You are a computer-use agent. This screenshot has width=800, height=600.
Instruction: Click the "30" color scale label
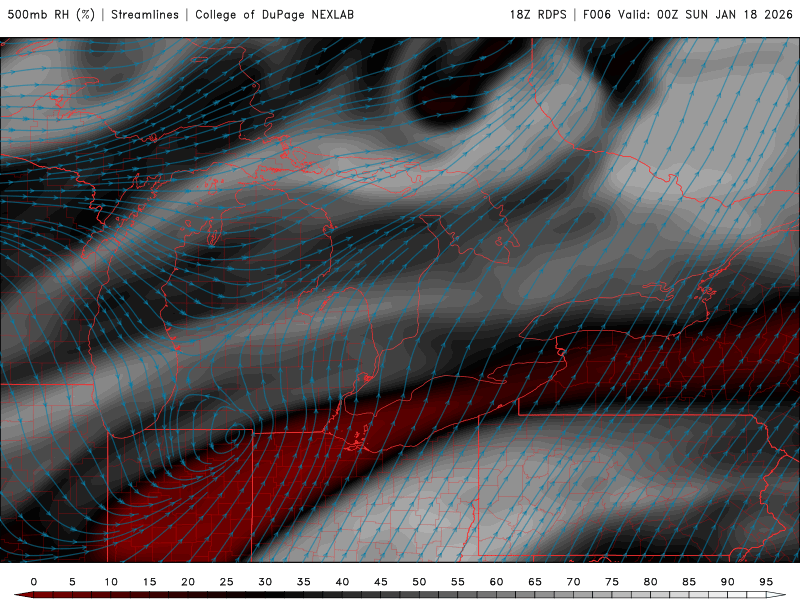[x=265, y=582]
